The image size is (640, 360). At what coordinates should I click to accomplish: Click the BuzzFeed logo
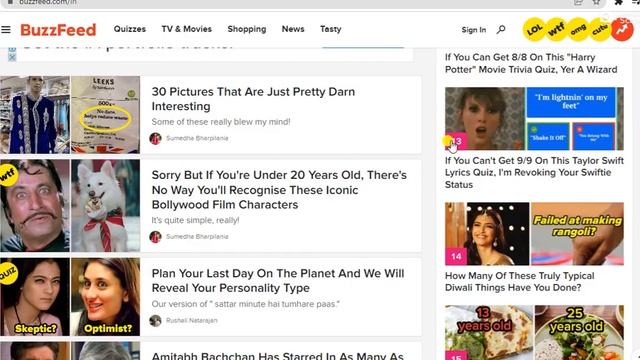pyautogui.click(x=58, y=30)
